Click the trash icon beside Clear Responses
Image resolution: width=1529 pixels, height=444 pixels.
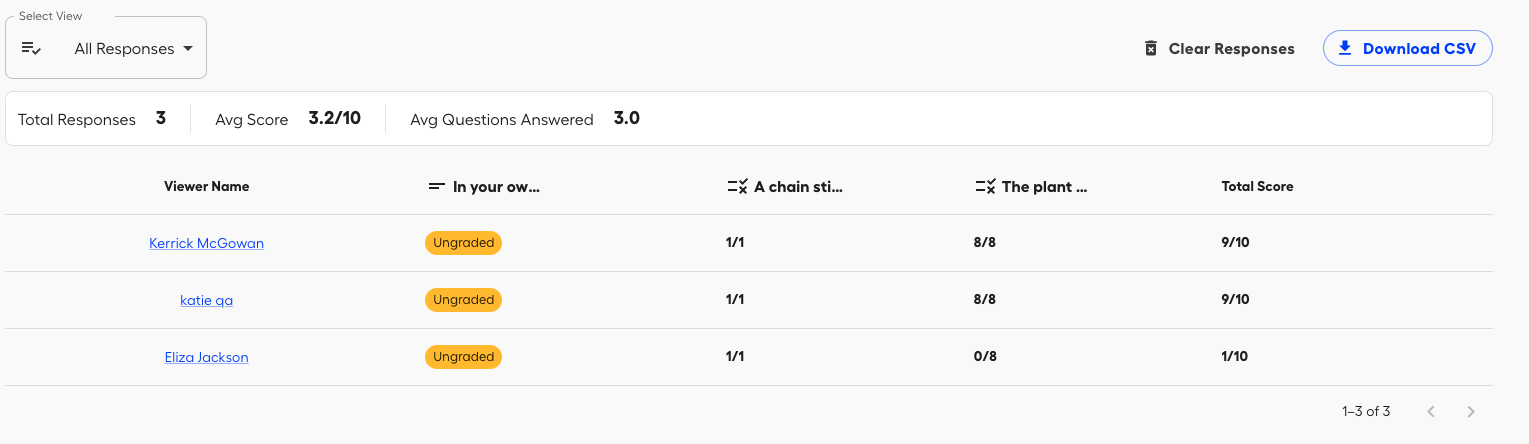coord(1151,49)
